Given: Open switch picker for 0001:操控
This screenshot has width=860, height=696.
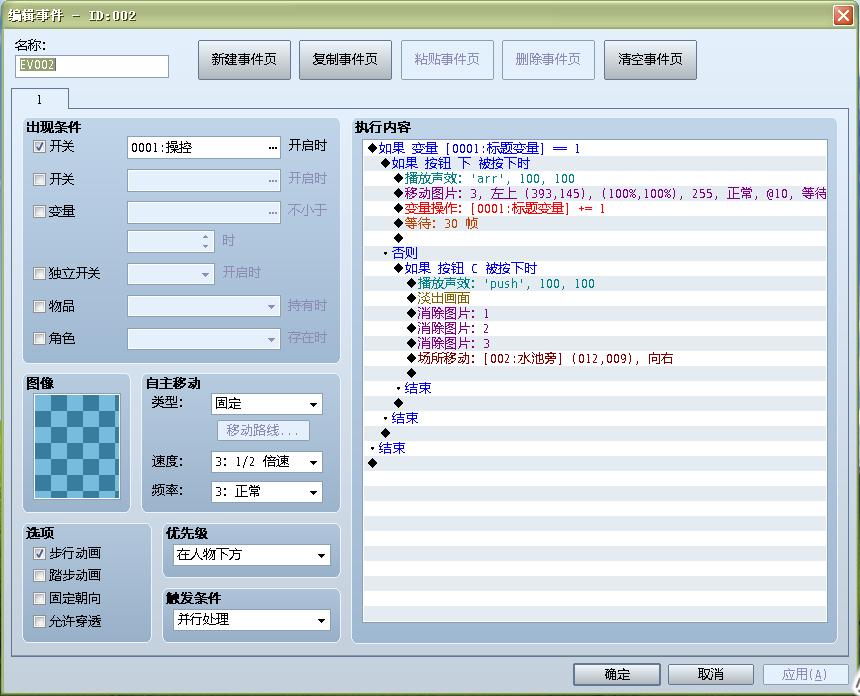Looking at the screenshot, I should (273, 148).
